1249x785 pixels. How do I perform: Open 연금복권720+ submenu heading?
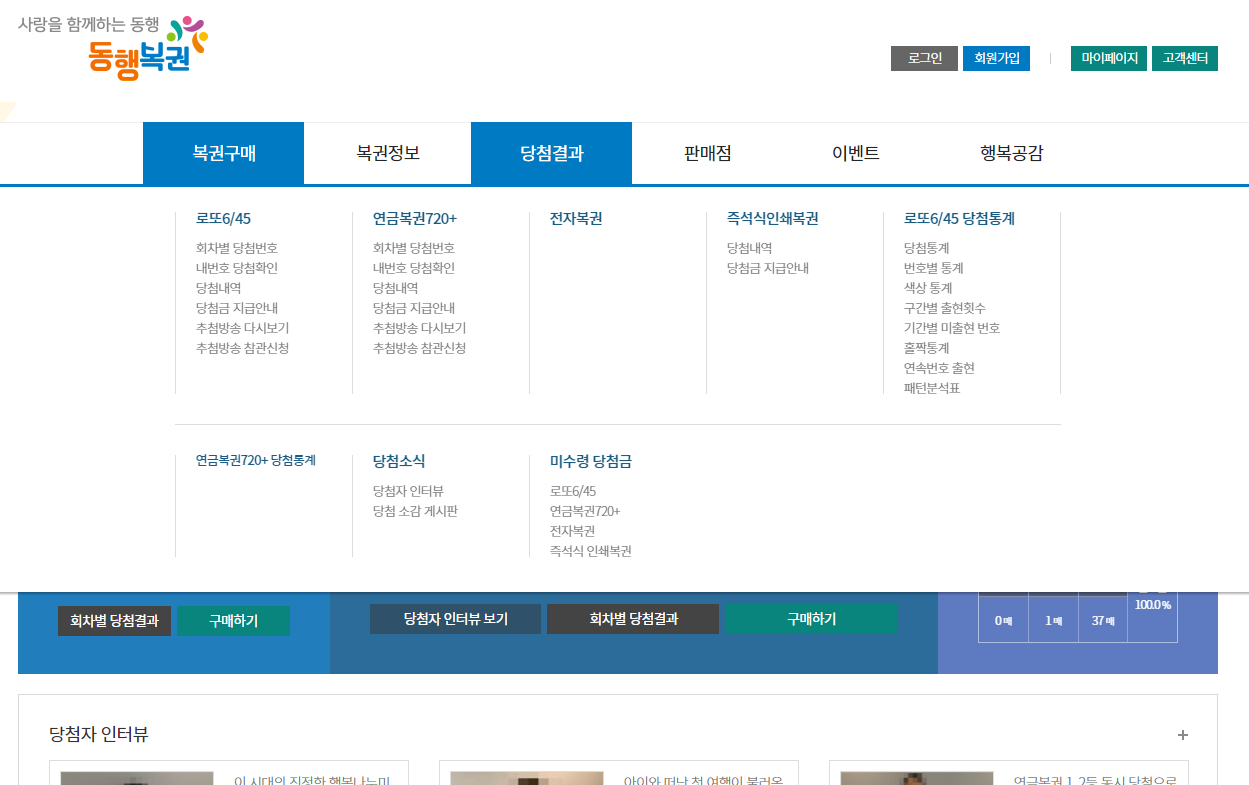pyautogui.click(x=415, y=218)
